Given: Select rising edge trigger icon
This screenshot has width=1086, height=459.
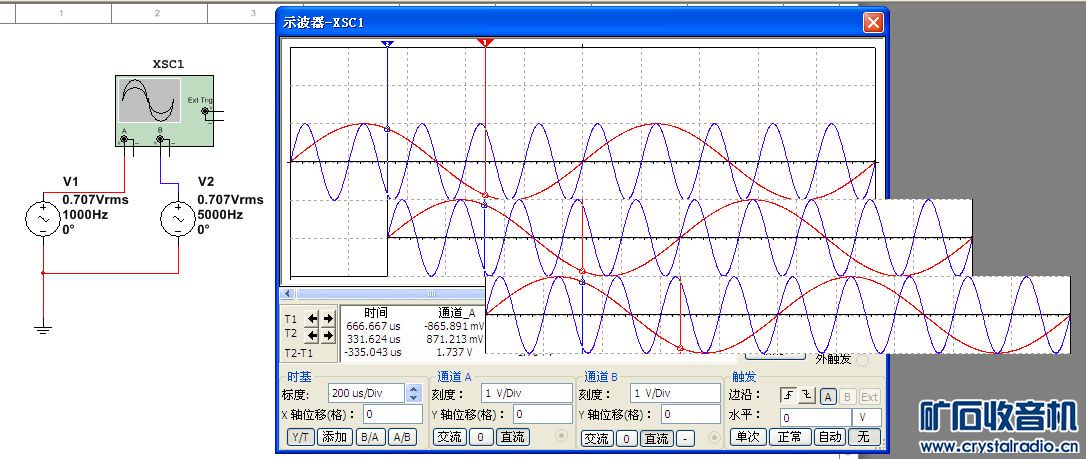Looking at the screenshot, I should 788,396.
